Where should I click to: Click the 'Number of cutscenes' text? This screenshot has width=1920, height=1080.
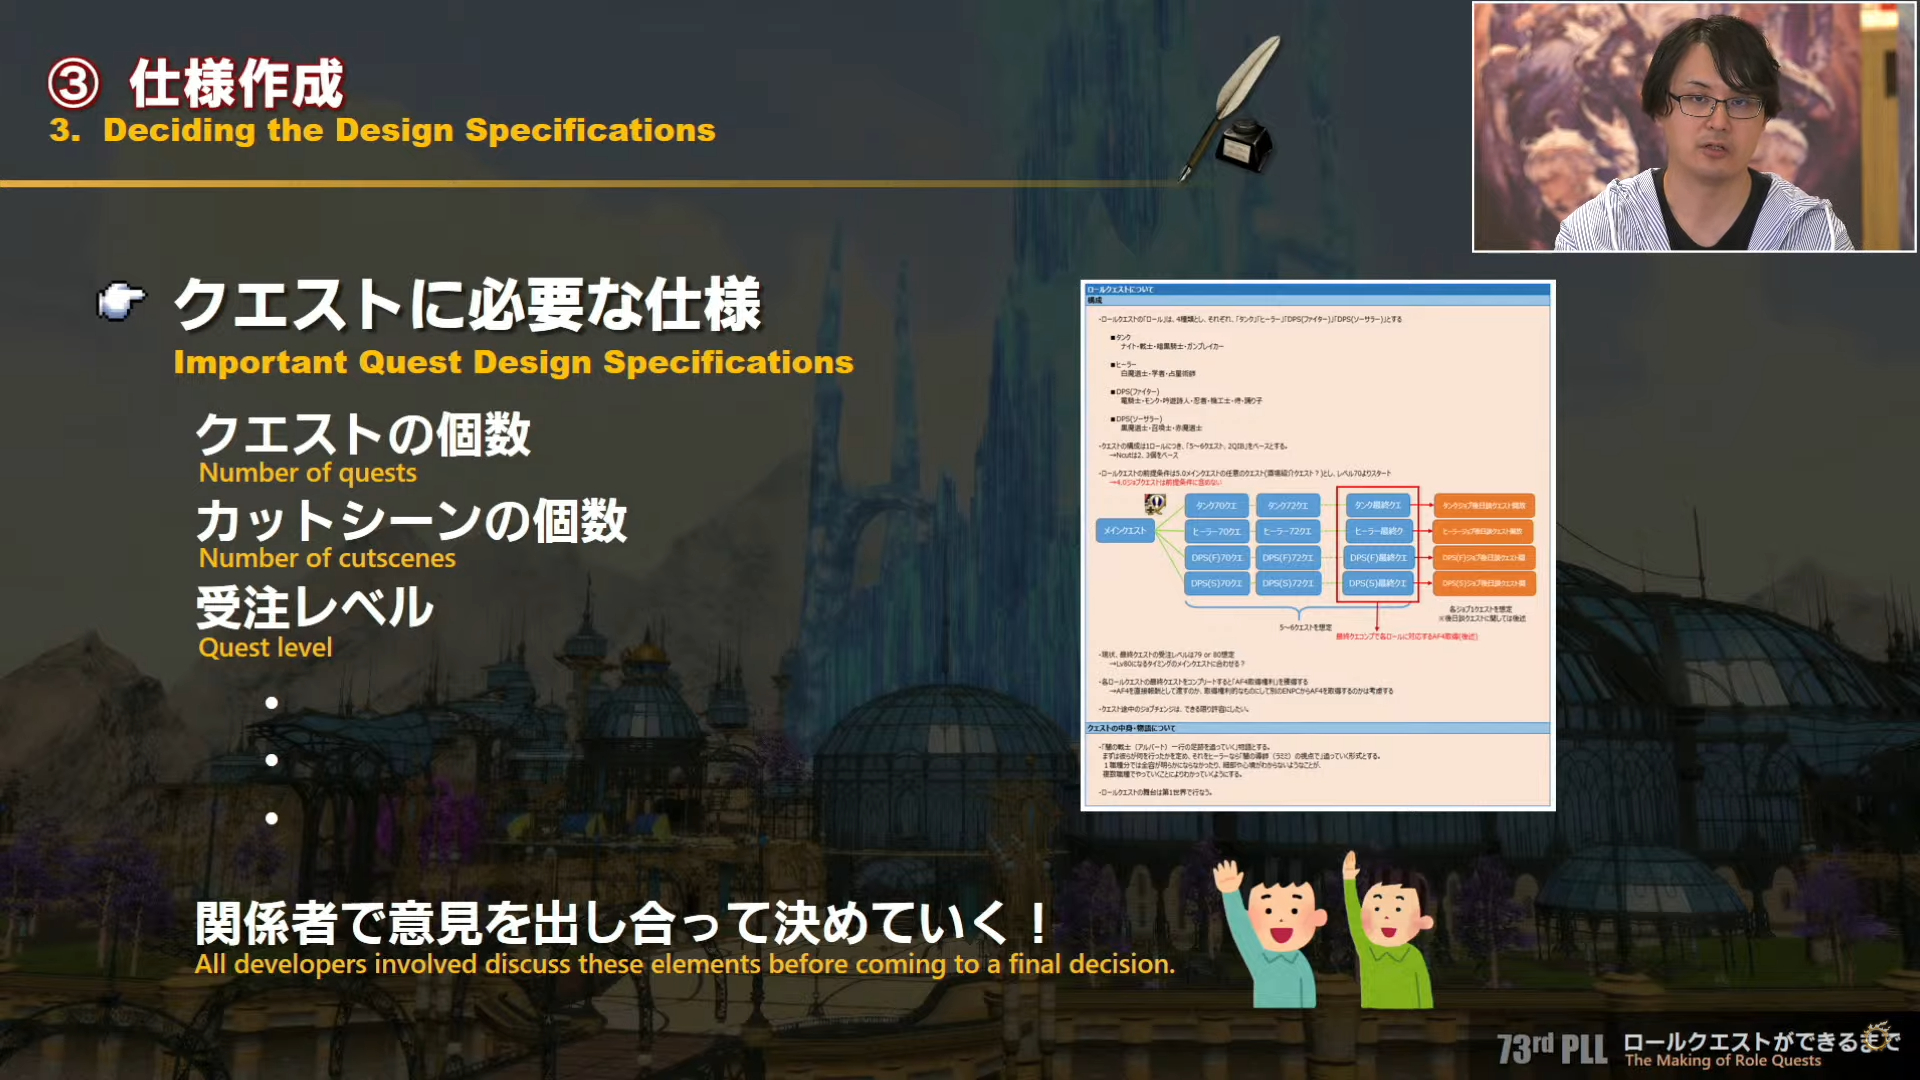[x=327, y=558]
